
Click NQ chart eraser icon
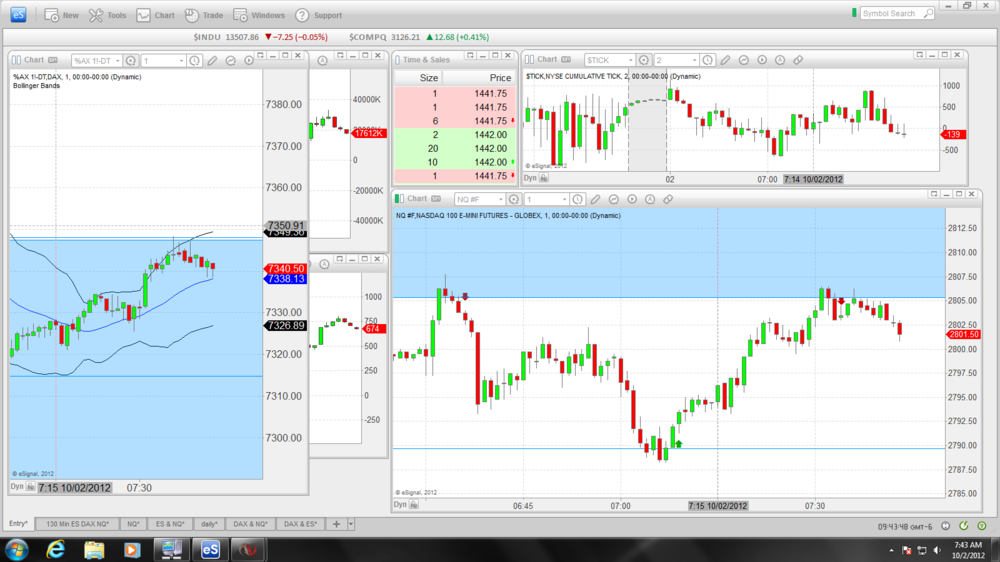[x=668, y=199]
